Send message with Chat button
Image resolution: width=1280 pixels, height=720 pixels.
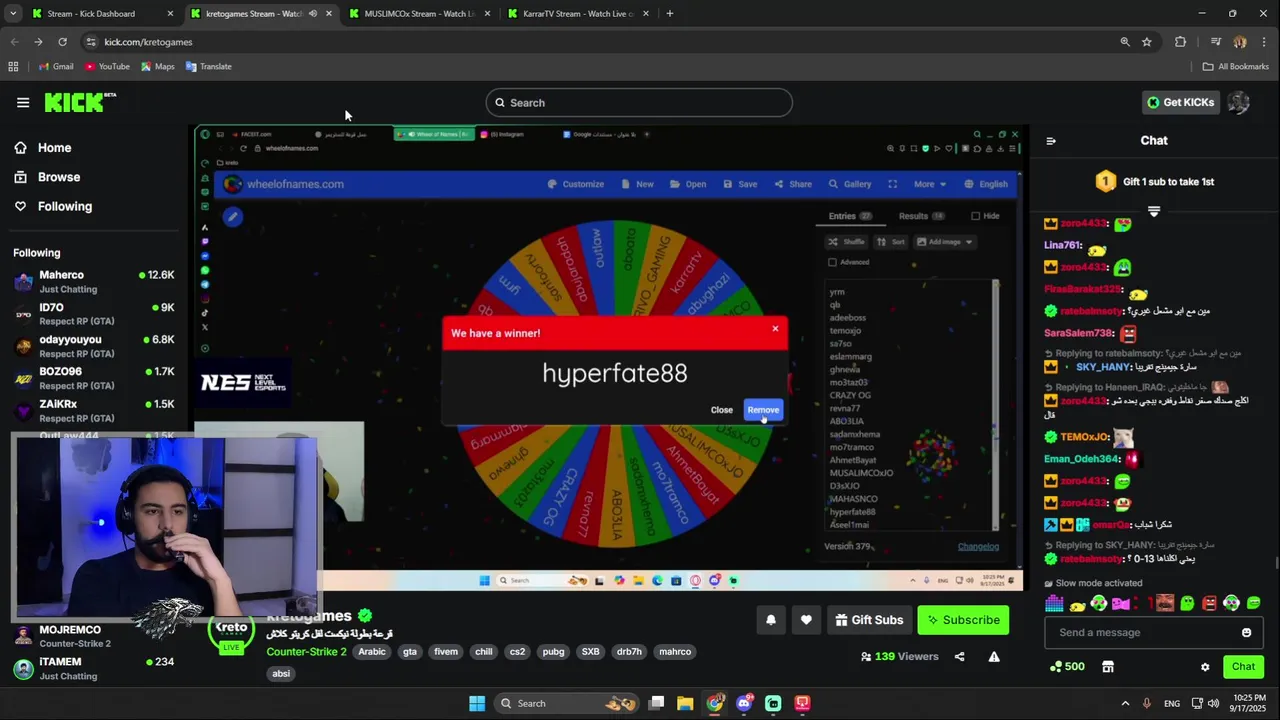coord(1243,667)
